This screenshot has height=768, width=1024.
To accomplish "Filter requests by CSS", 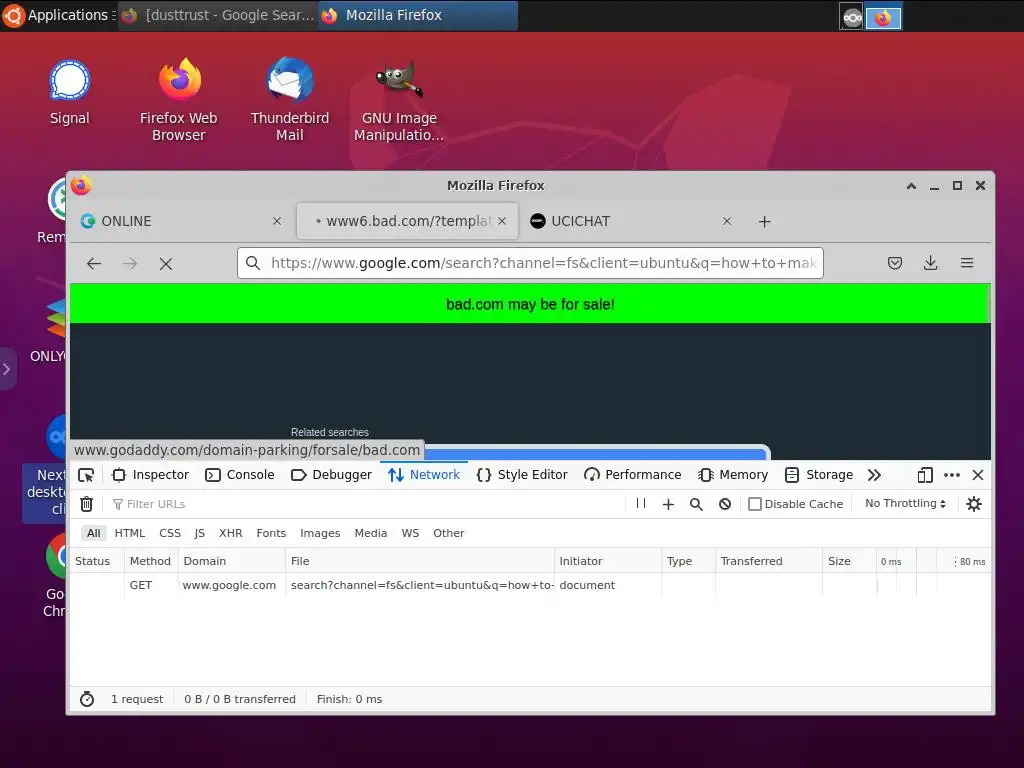I will (x=170, y=534).
